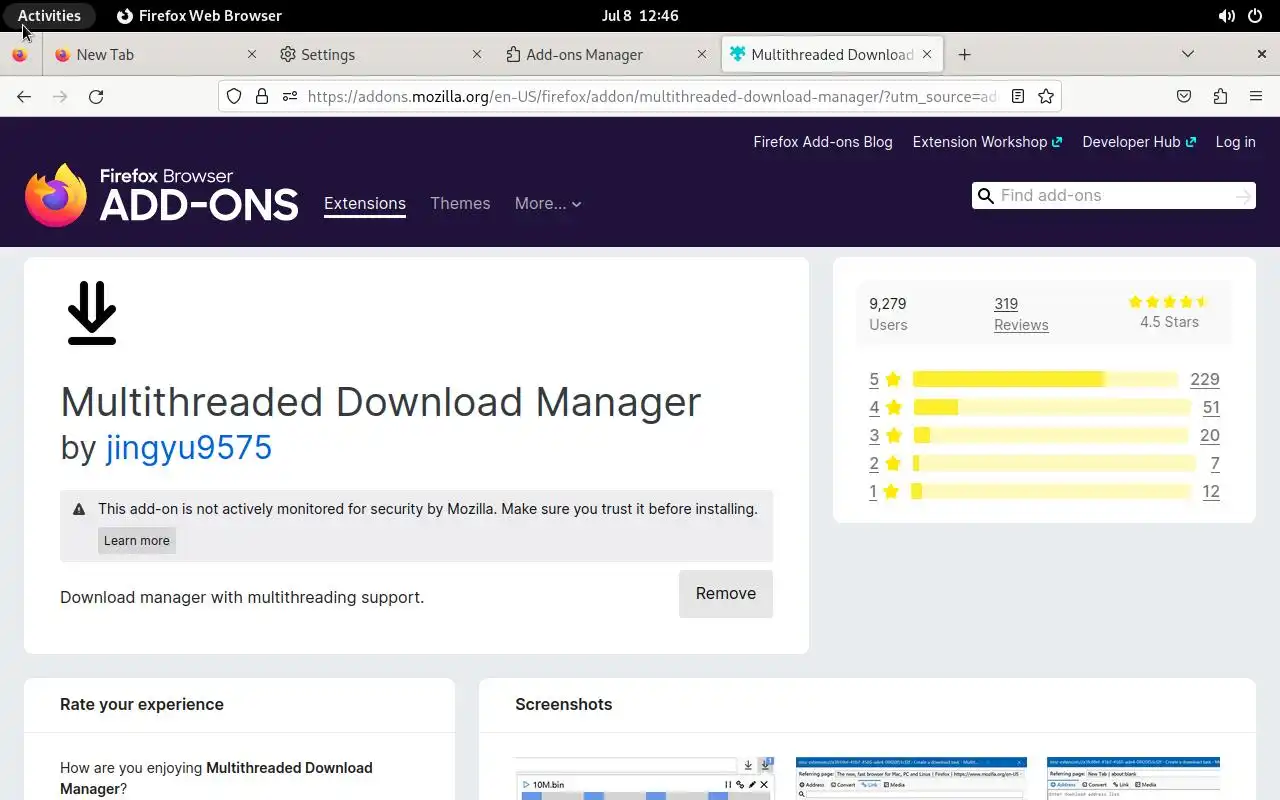Reload the current page

pos(96,97)
